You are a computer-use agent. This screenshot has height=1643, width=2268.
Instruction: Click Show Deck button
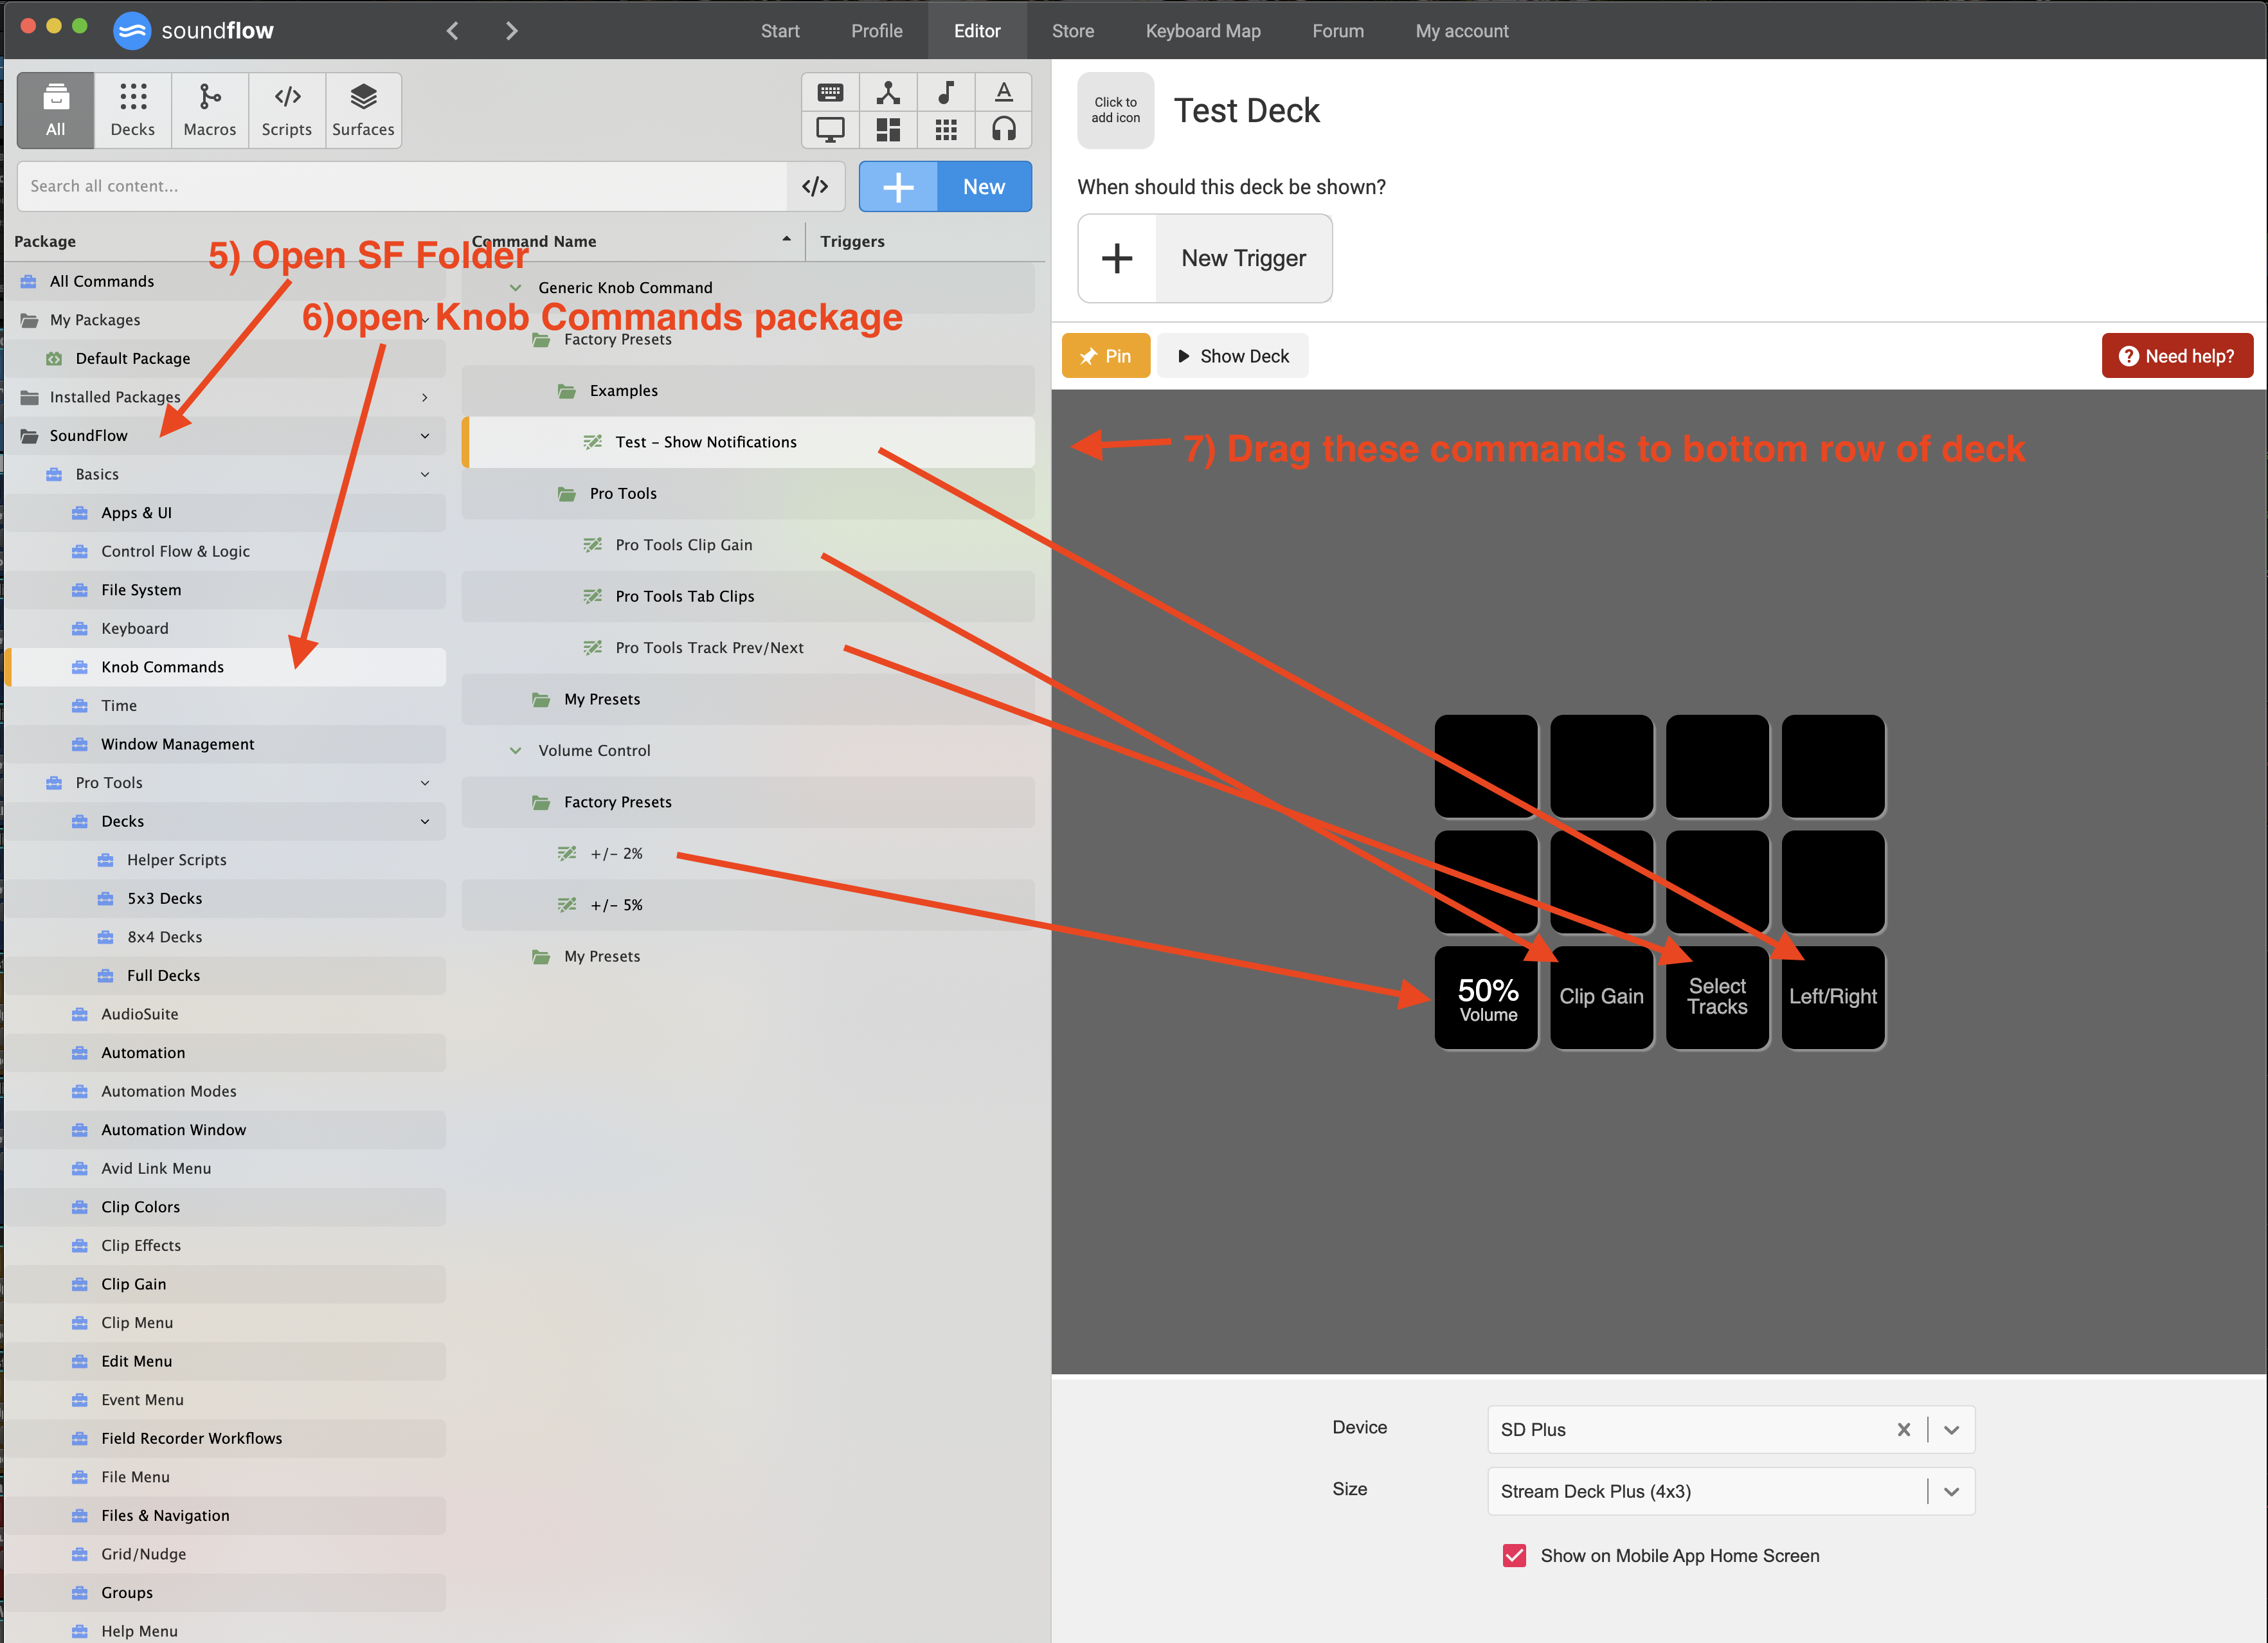[1233, 356]
